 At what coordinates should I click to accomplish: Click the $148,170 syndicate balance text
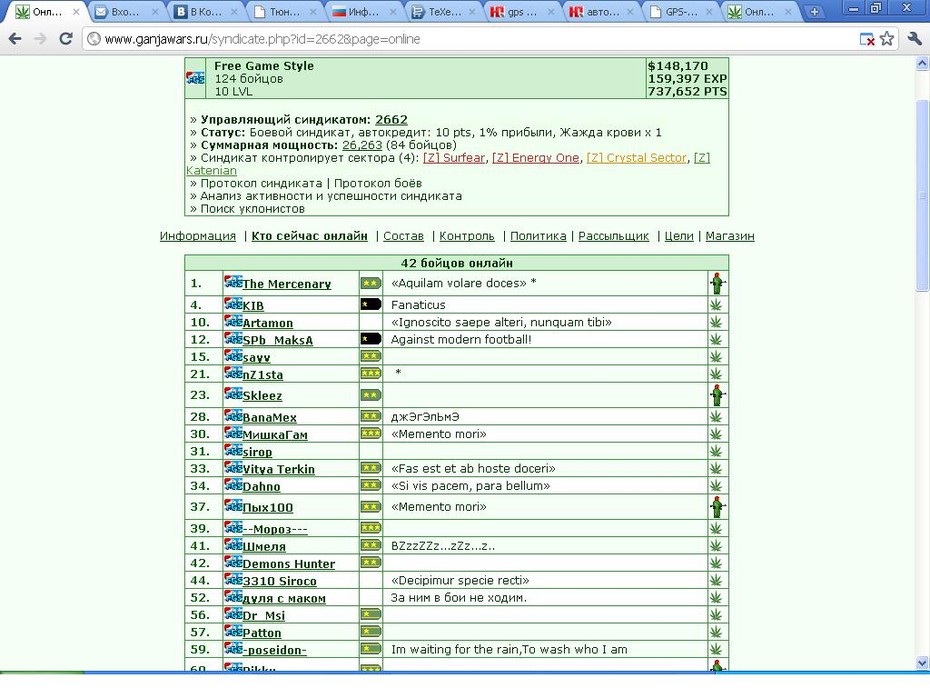tap(678, 66)
